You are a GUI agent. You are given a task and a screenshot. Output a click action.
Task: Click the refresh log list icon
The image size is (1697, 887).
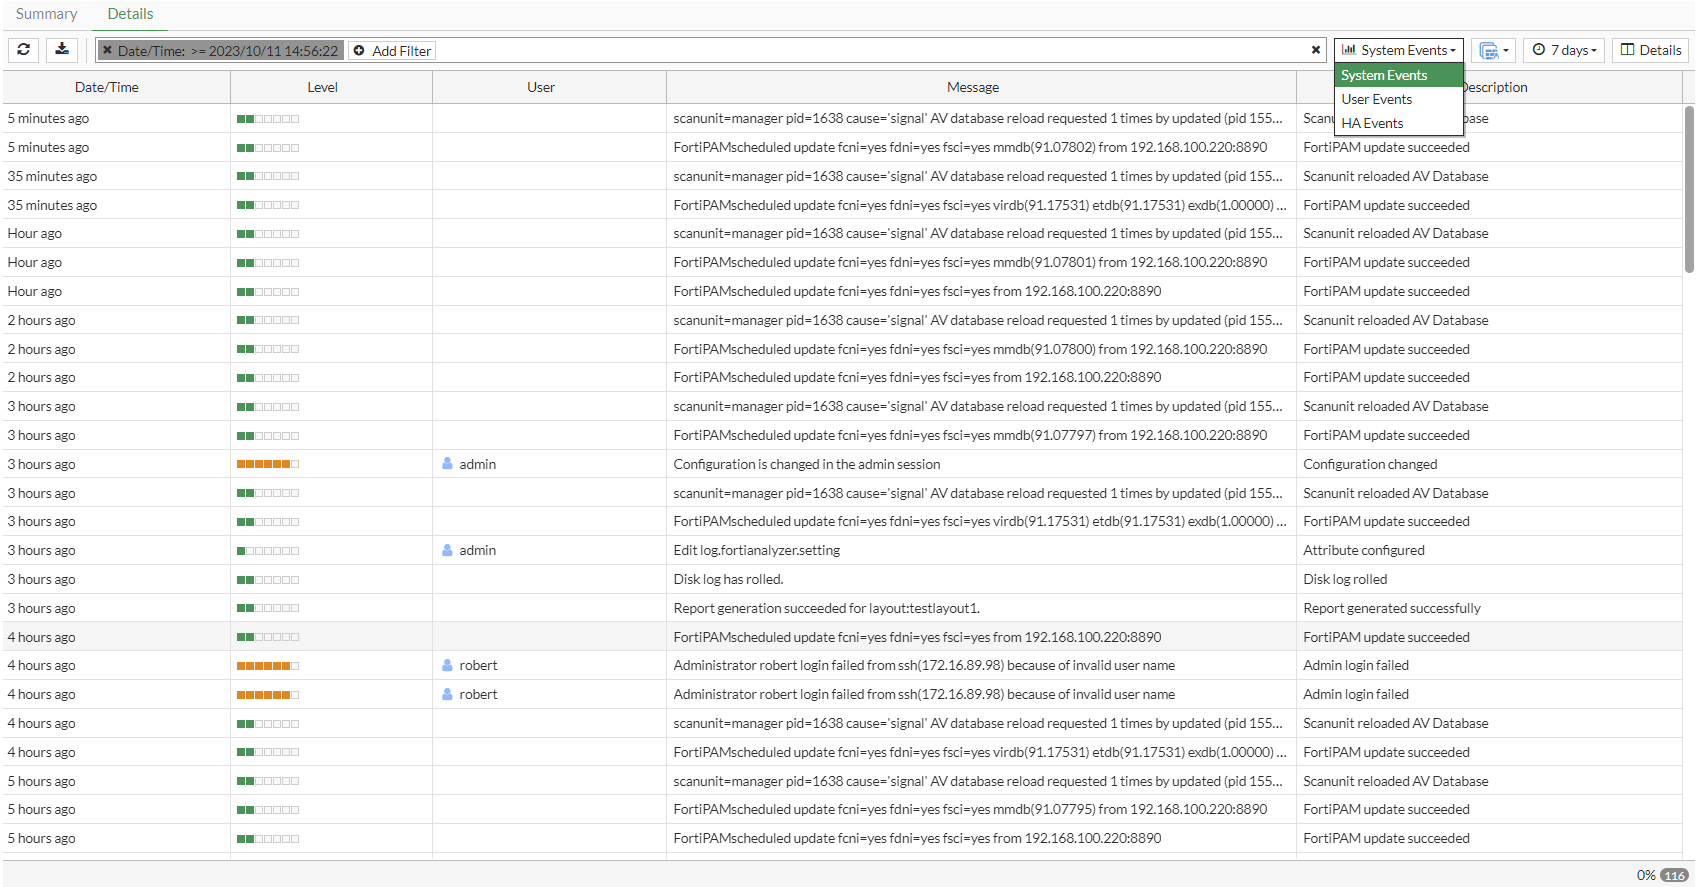point(23,50)
